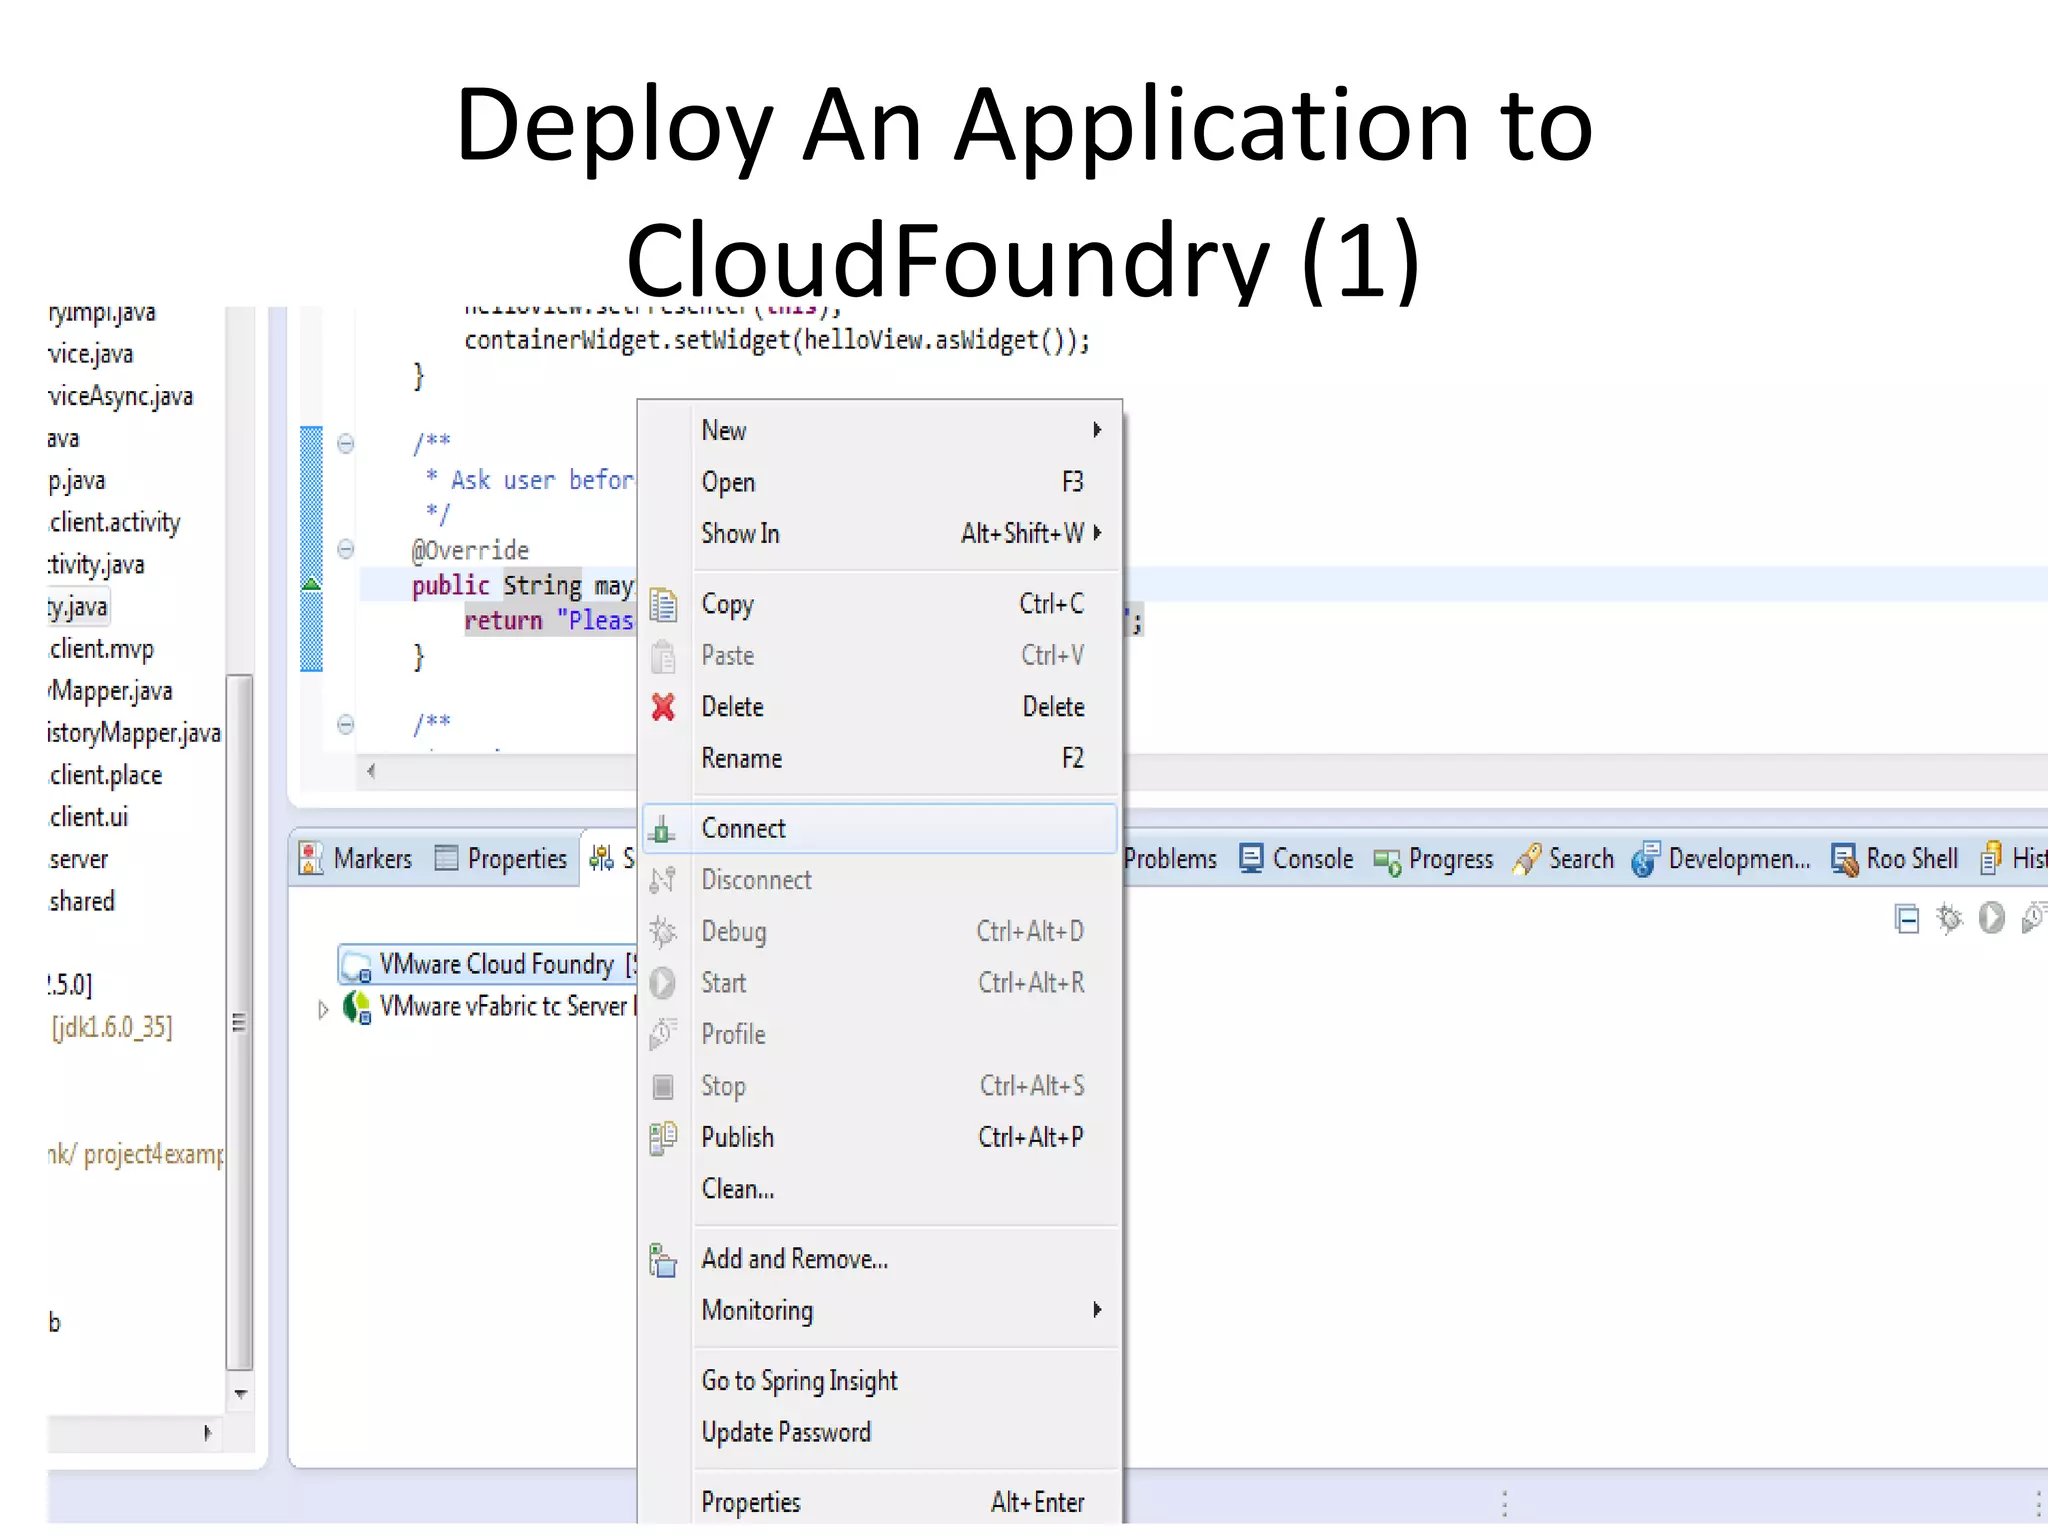Select client.activity package in the explorer

click(115, 522)
